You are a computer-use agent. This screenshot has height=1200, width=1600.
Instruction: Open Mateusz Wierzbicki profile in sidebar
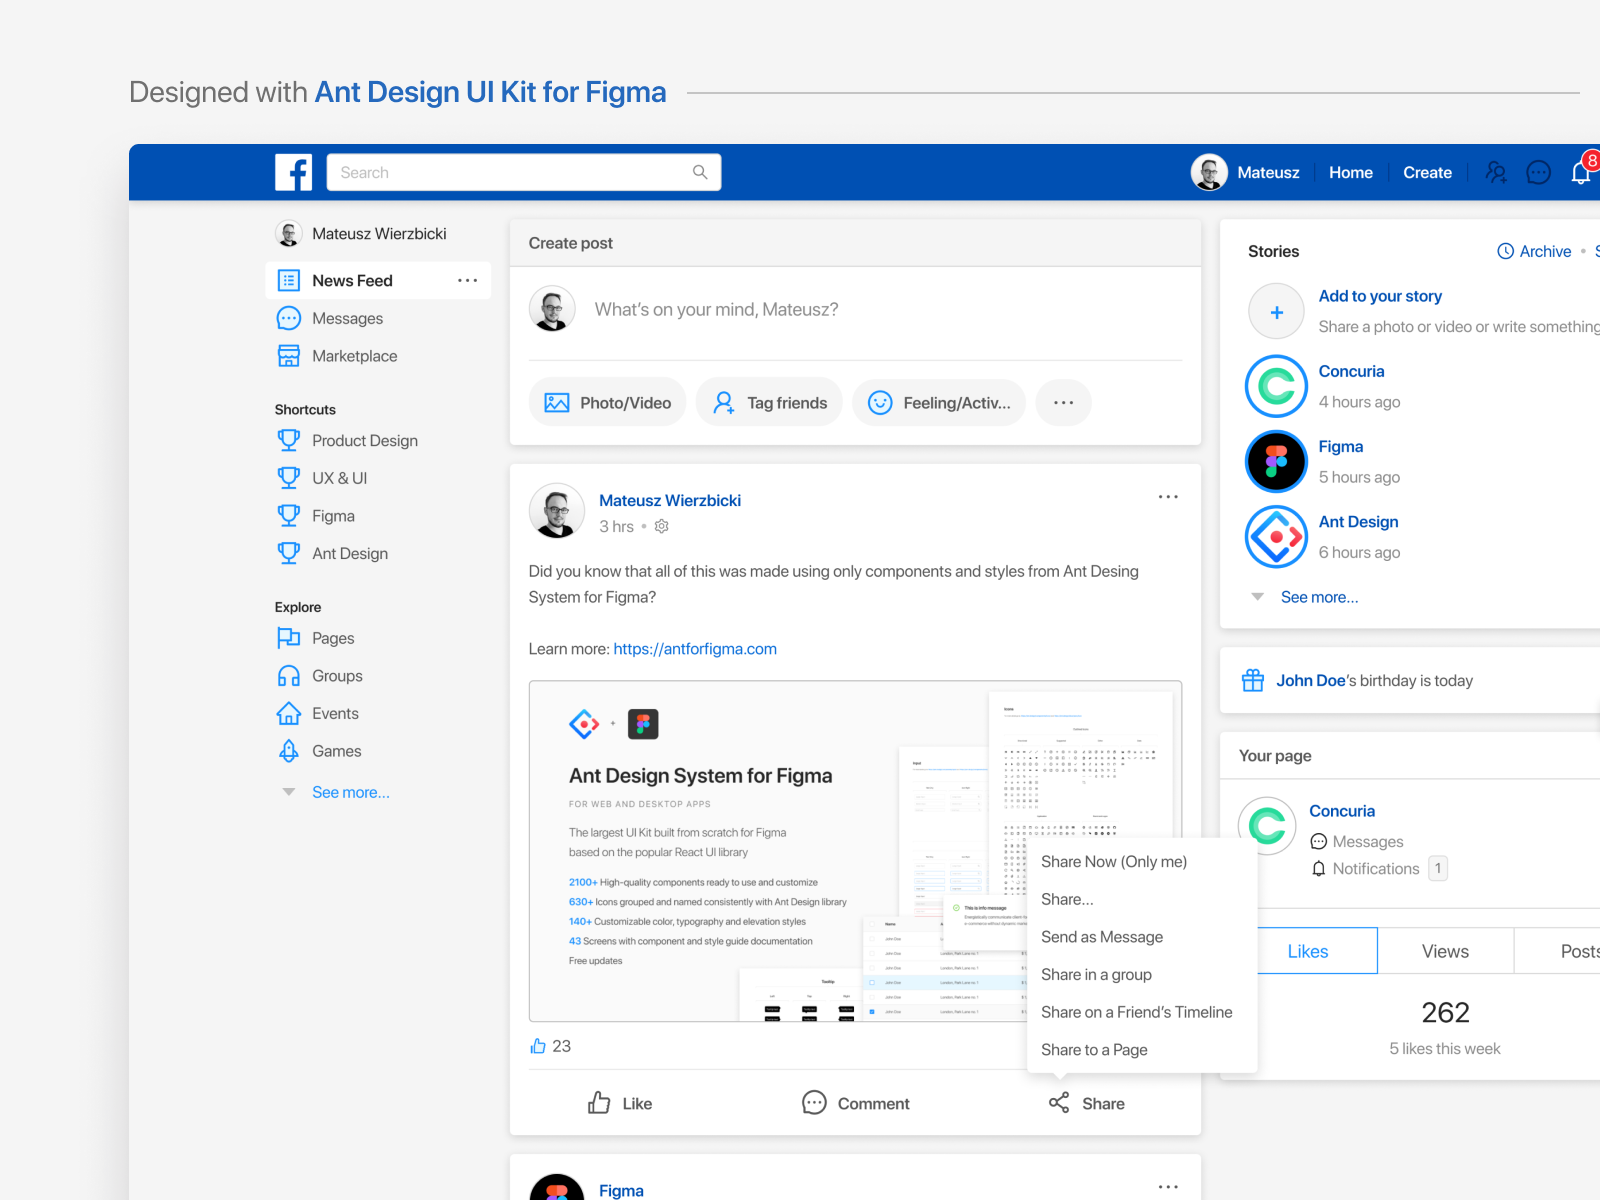pyautogui.click(x=361, y=233)
